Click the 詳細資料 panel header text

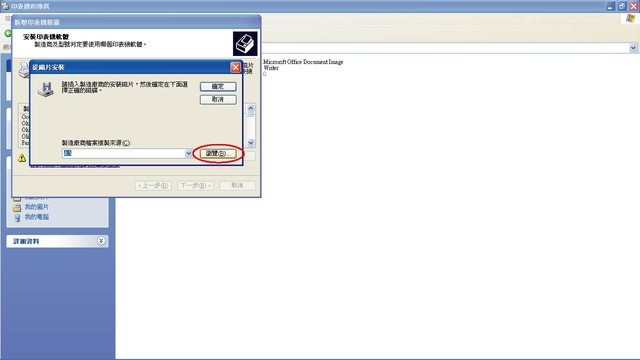[26, 241]
